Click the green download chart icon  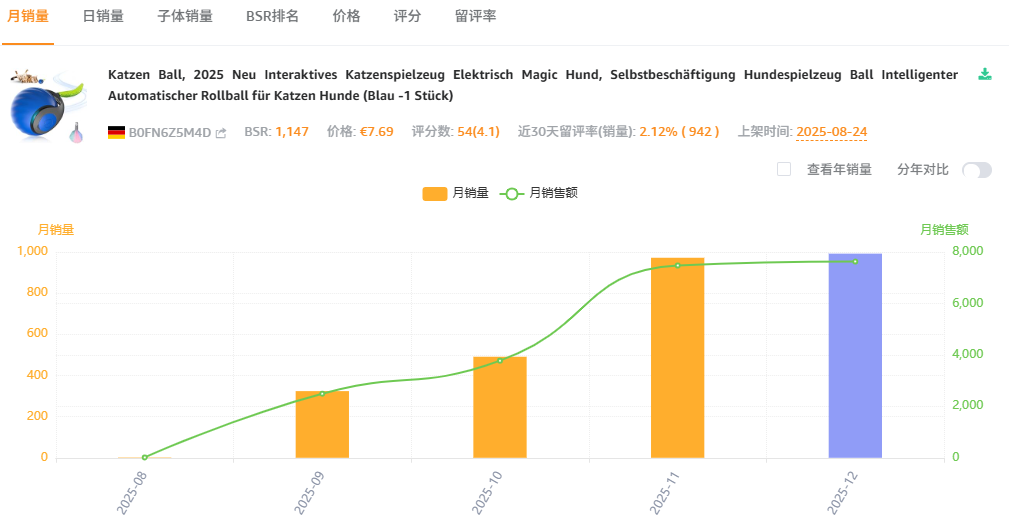[x=985, y=74]
